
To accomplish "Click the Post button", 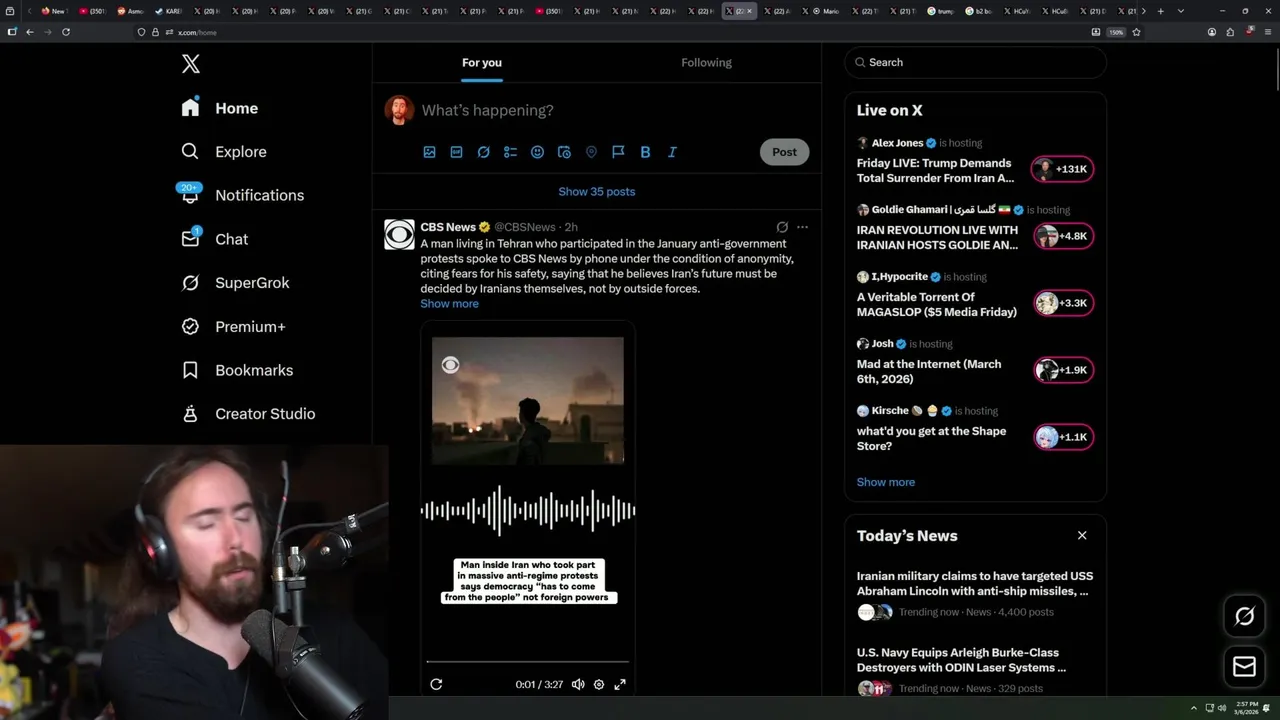I will (x=784, y=152).
